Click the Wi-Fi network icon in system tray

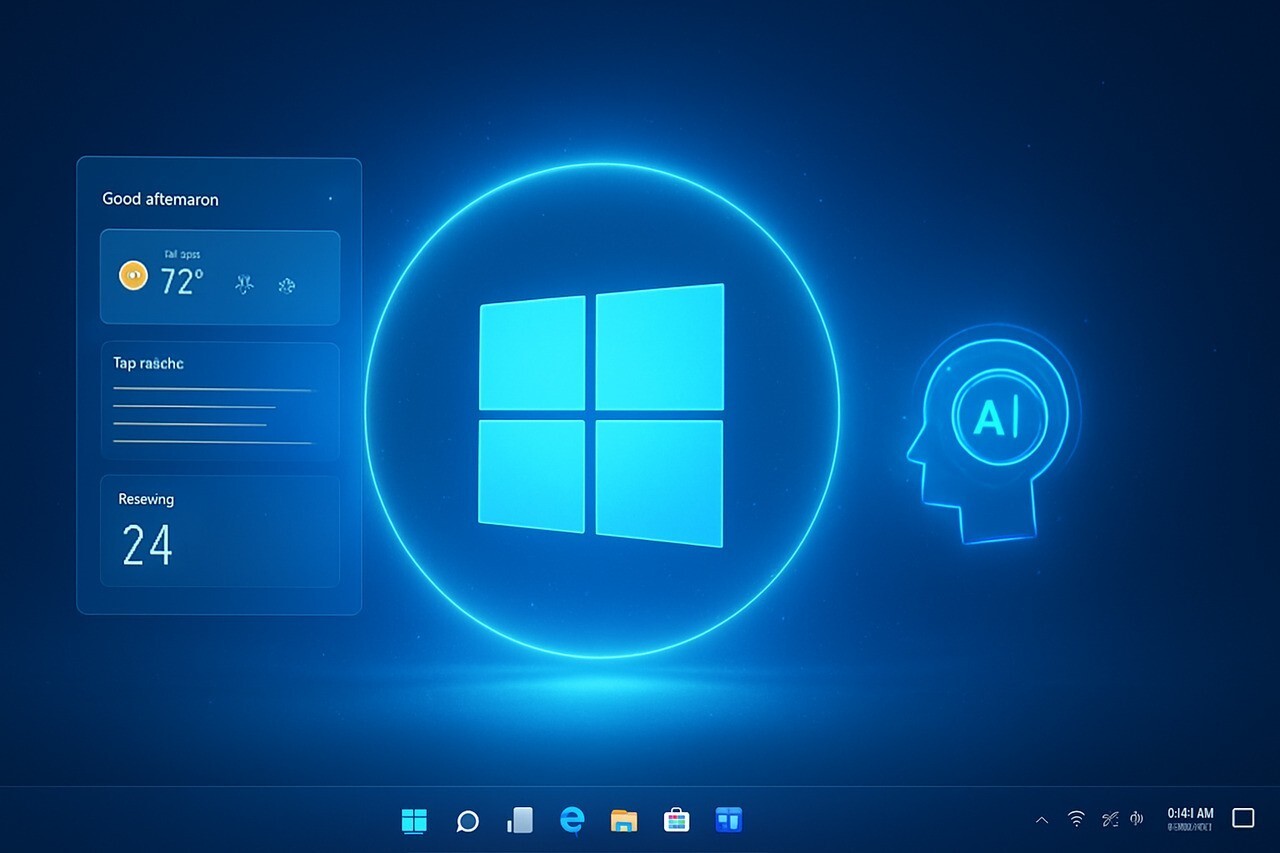point(1076,819)
